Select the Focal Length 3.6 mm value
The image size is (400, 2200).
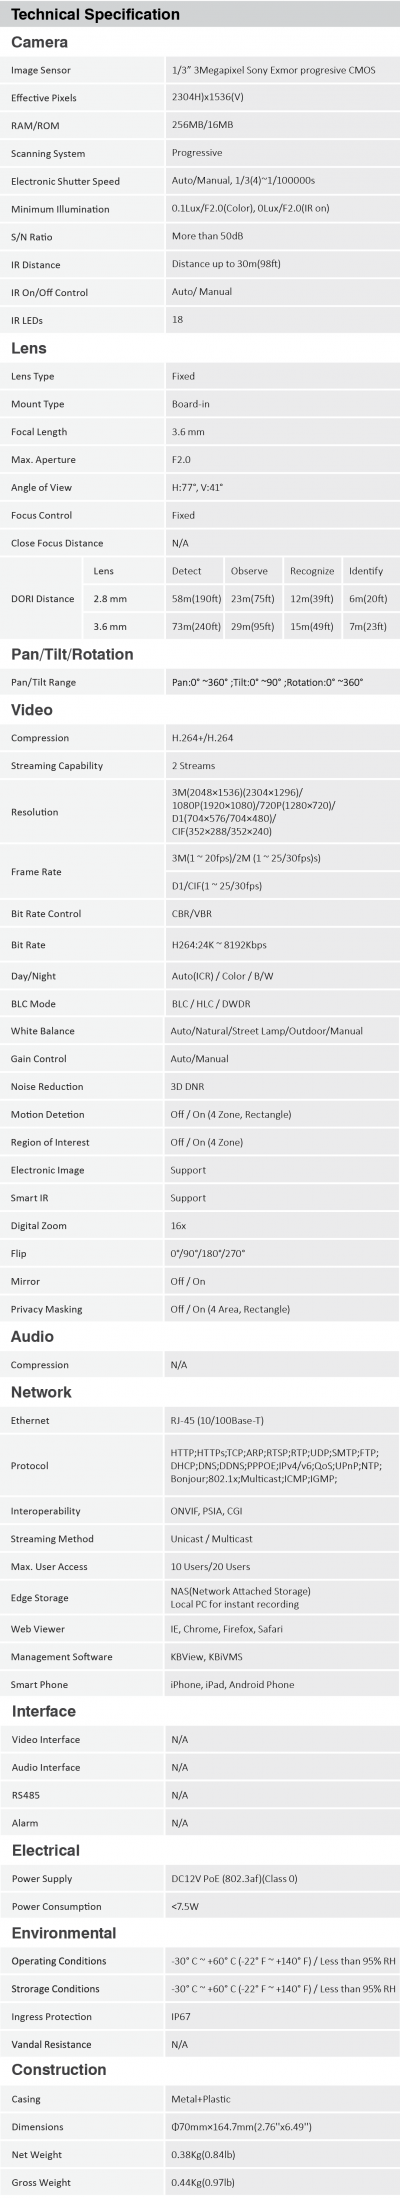[x=188, y=432]
